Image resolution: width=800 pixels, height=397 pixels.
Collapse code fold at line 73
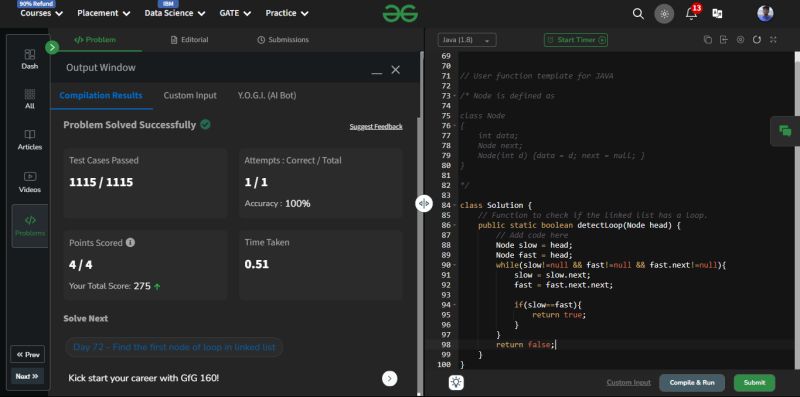(455, 96)
